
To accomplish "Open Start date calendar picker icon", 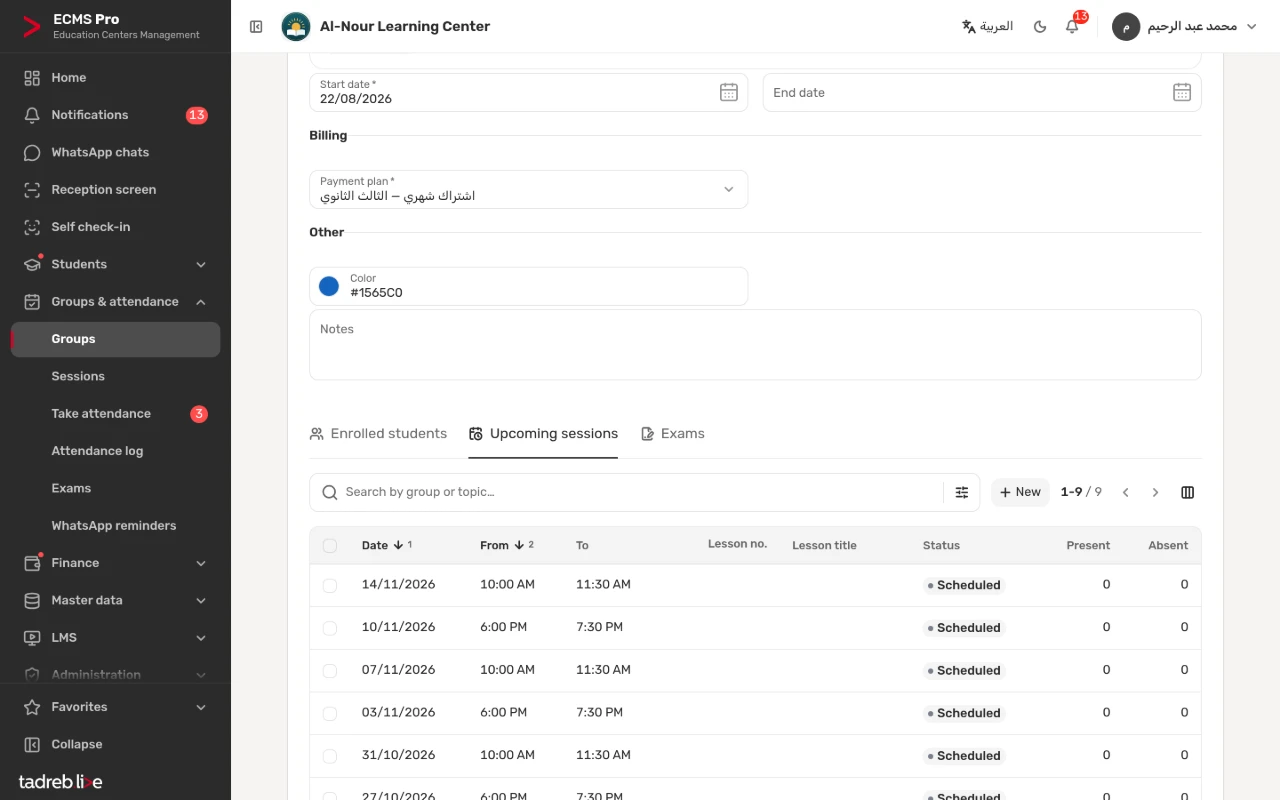I will pos(729,92).
